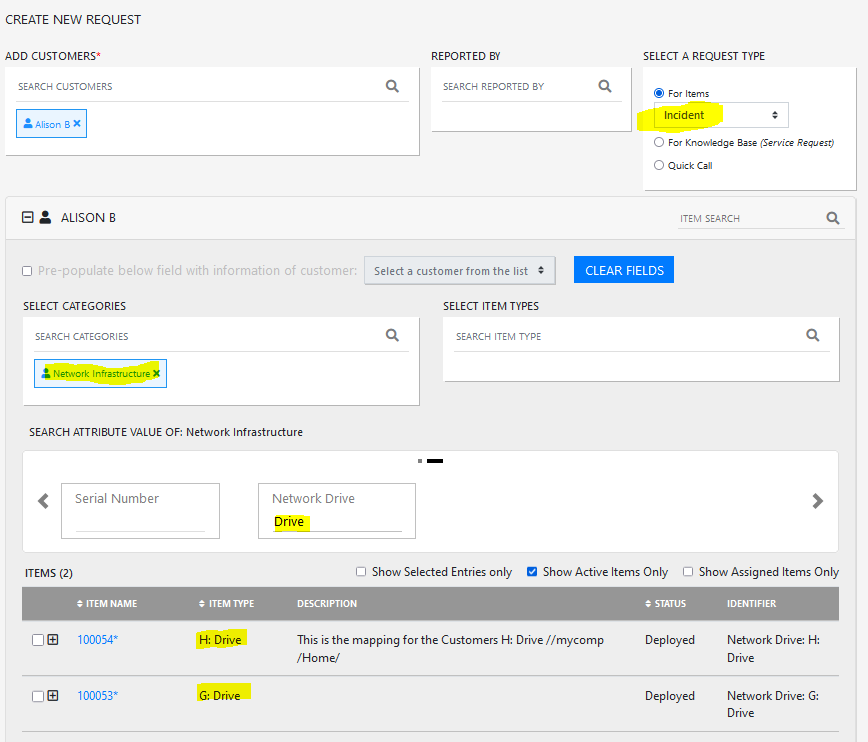Open the Select a customer dropdown
Viewport: 868px width, 742px height.
(x=459, y=271)
